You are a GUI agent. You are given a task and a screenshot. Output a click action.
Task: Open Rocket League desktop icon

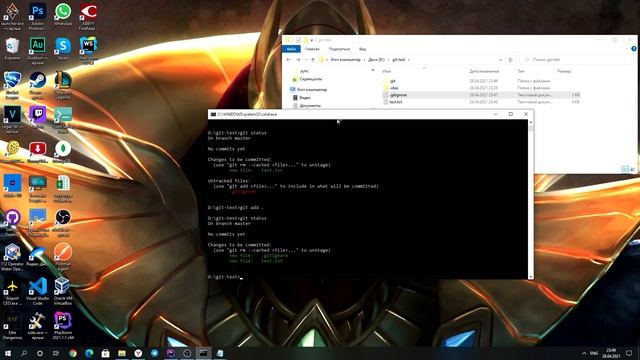tap(12, 84)
